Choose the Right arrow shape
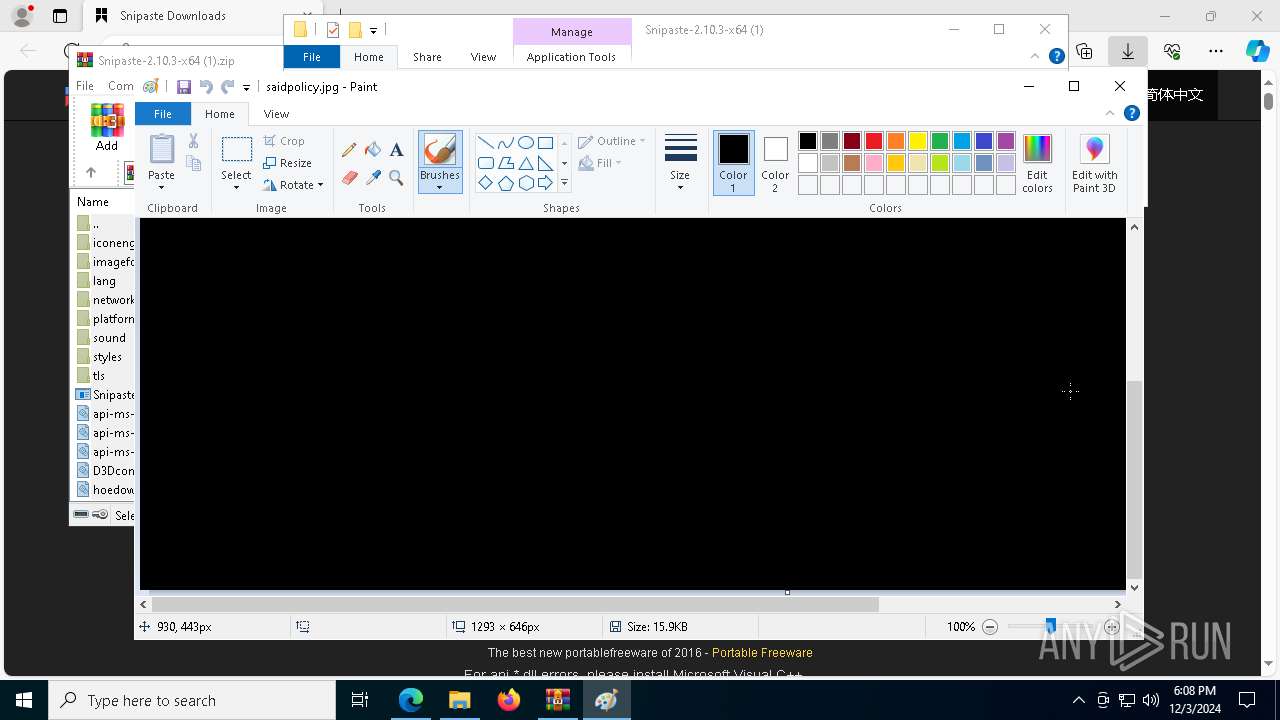This screenshot has width=1280, height=720. coord(545,183)
